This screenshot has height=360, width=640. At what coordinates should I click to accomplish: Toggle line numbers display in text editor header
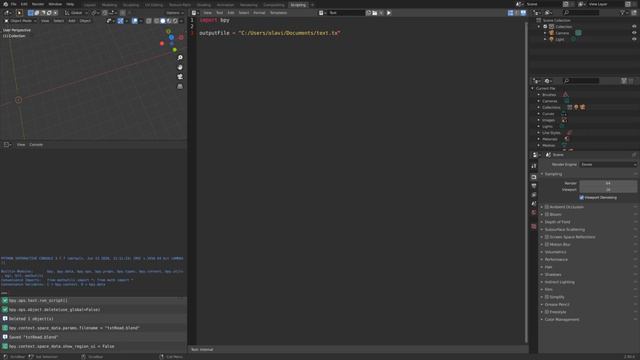511,13
